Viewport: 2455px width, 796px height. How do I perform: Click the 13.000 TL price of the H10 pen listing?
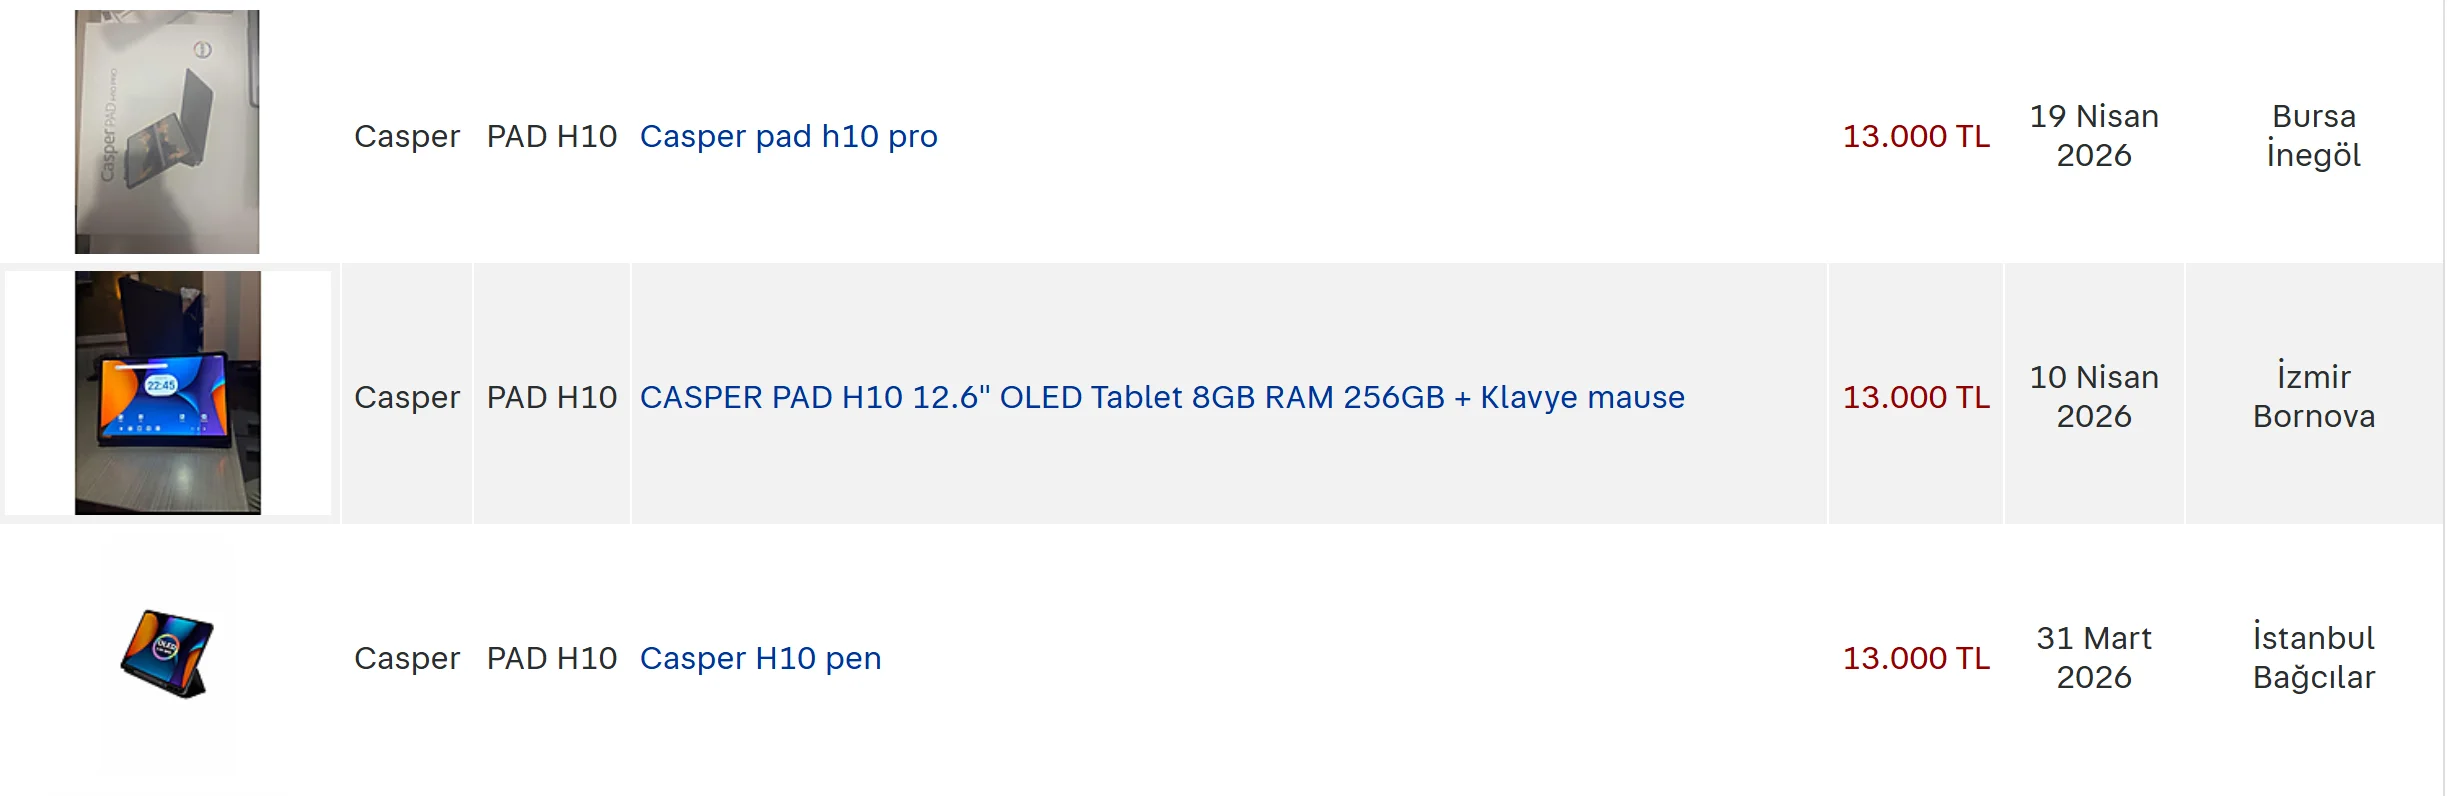1916,658
